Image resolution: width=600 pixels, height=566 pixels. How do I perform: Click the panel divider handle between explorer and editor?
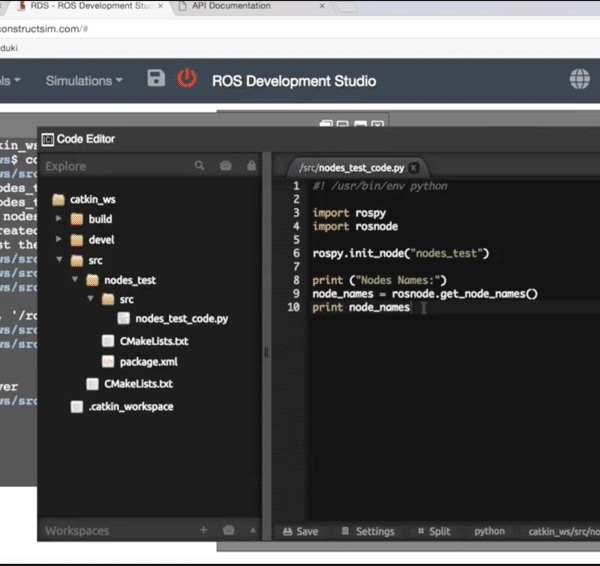266,352
